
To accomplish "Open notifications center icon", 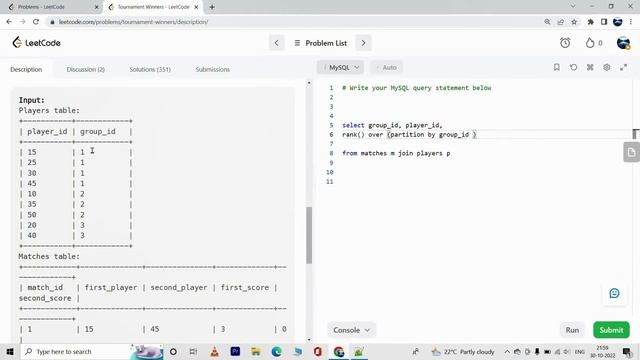I will pyautogui.click(x=627, y=351).
